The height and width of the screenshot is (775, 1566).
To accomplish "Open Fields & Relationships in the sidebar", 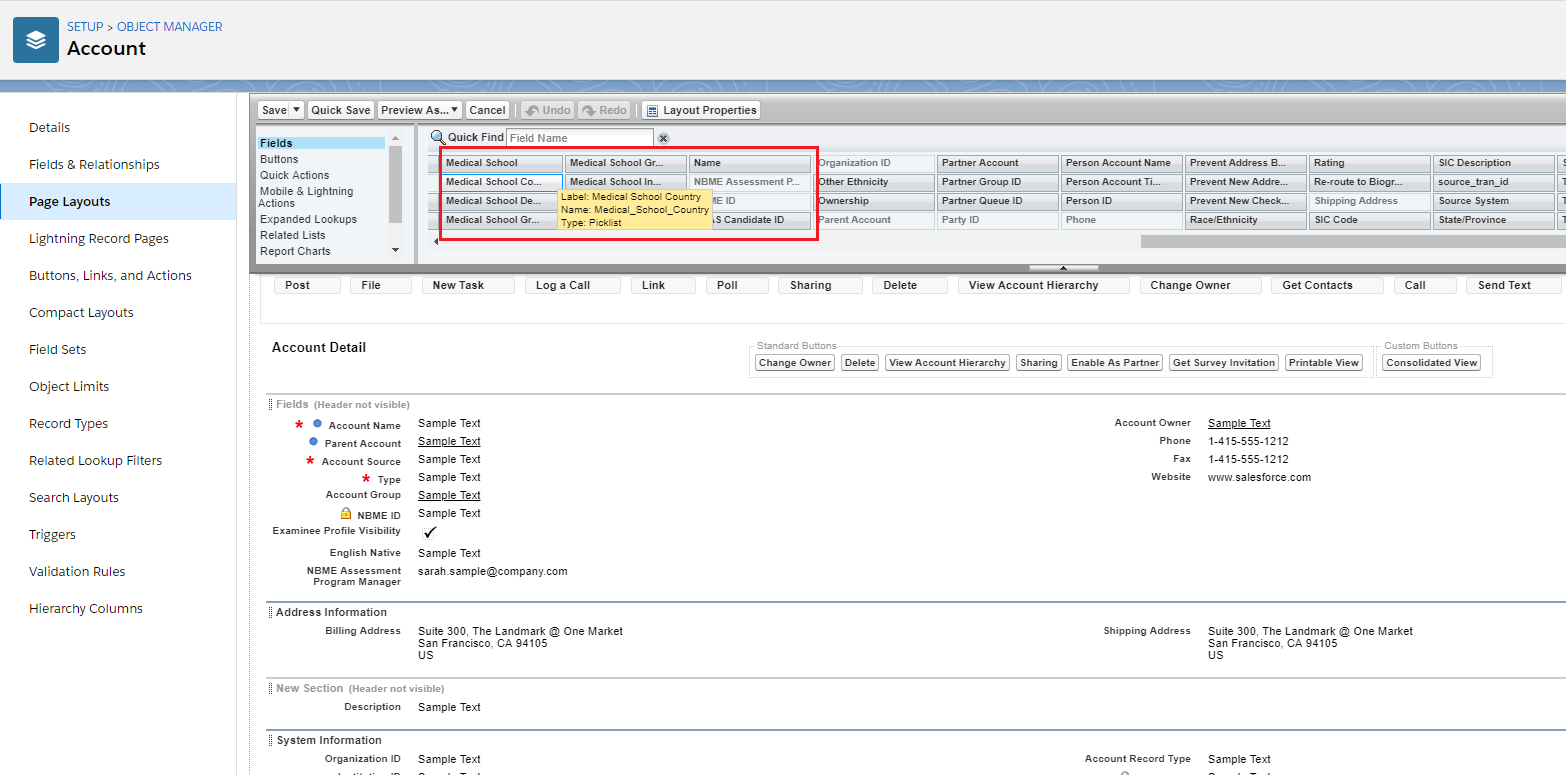I will 94,164.
